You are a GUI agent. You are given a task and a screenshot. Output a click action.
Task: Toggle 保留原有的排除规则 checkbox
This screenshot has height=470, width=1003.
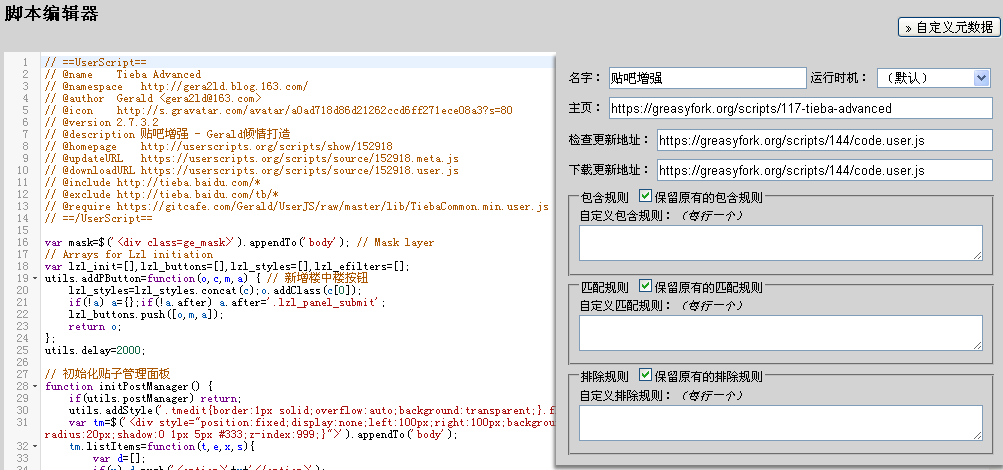tap(645, 375)
